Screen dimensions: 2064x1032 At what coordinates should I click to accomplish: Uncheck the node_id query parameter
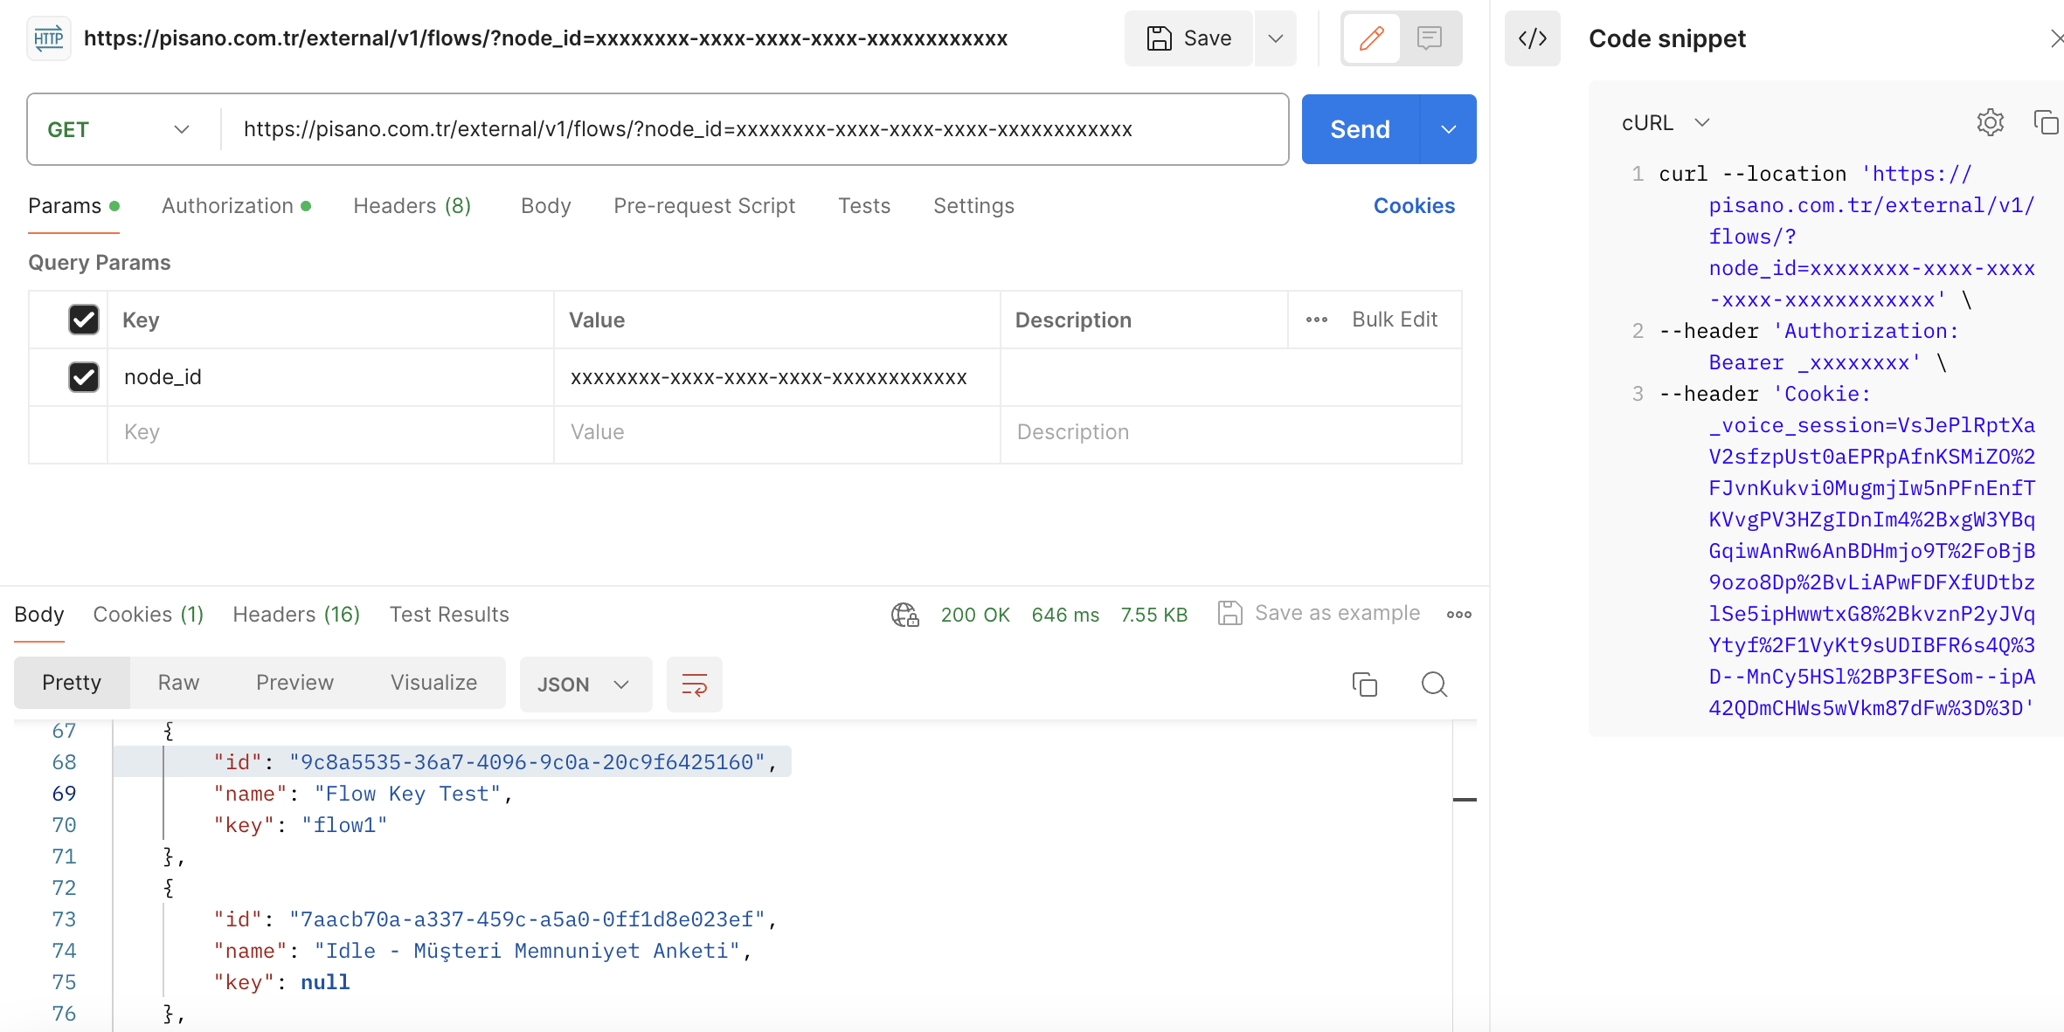tap(83, 377)
